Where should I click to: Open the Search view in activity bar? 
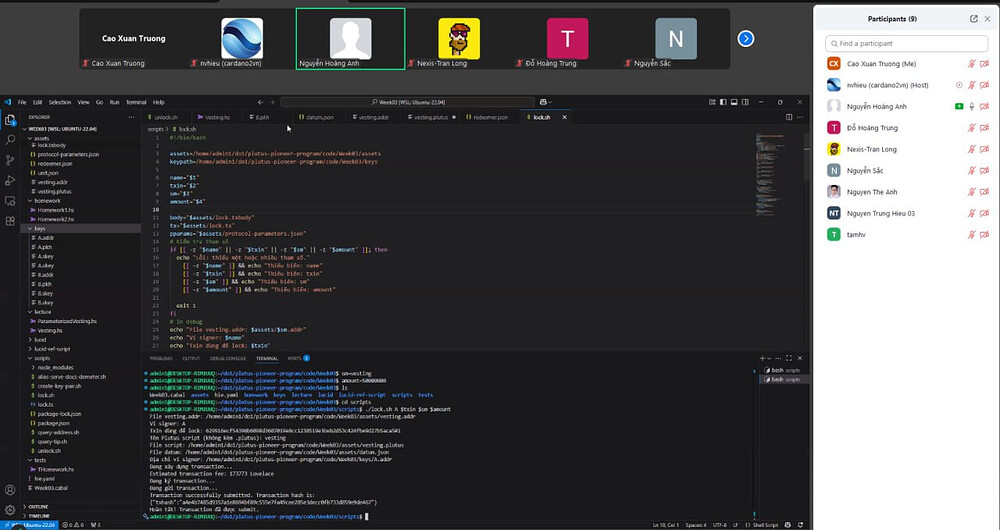click(10, 140)
